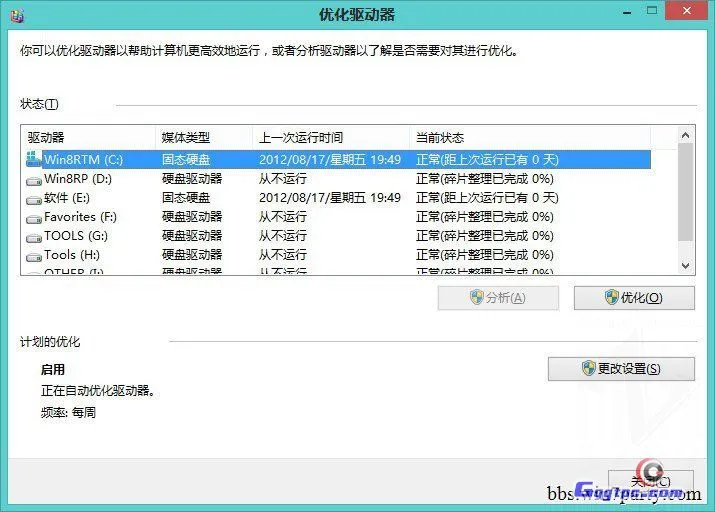Sort by 上一次运行时间 column header
This screenshot has height=512, width=715.
tap(331, 137)
